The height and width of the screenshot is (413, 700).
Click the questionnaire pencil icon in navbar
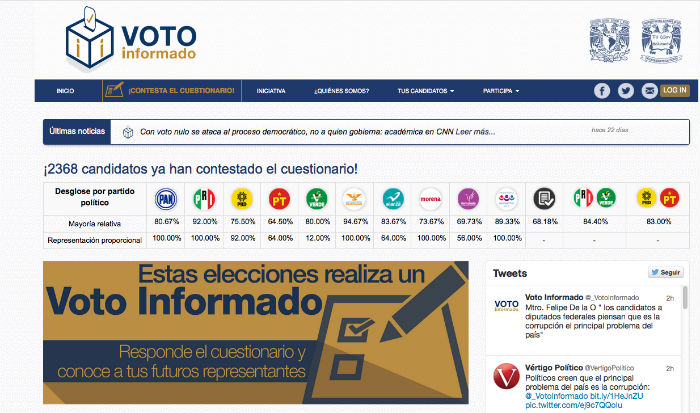[x=114, y=90]
